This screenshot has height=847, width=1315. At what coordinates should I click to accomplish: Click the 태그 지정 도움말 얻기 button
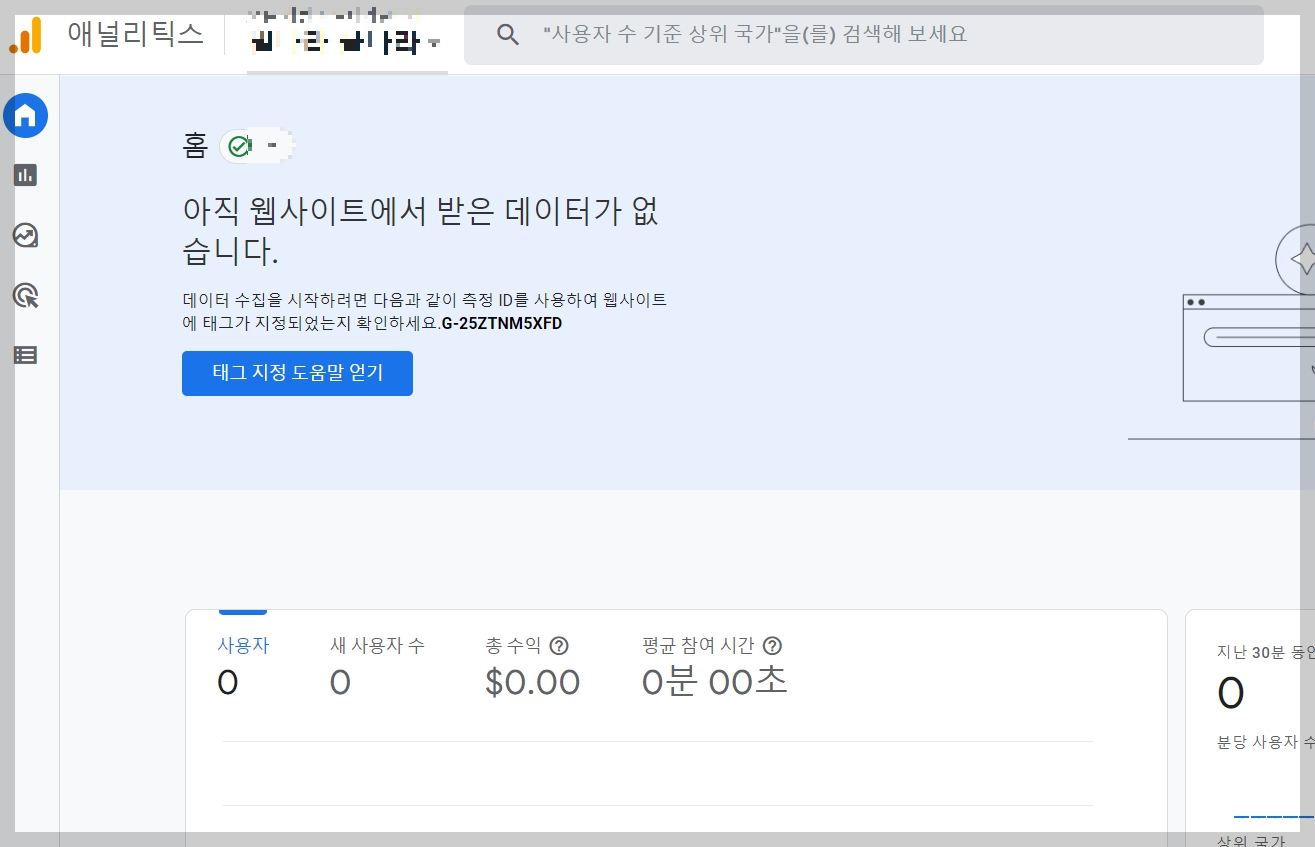coord(297,373)
